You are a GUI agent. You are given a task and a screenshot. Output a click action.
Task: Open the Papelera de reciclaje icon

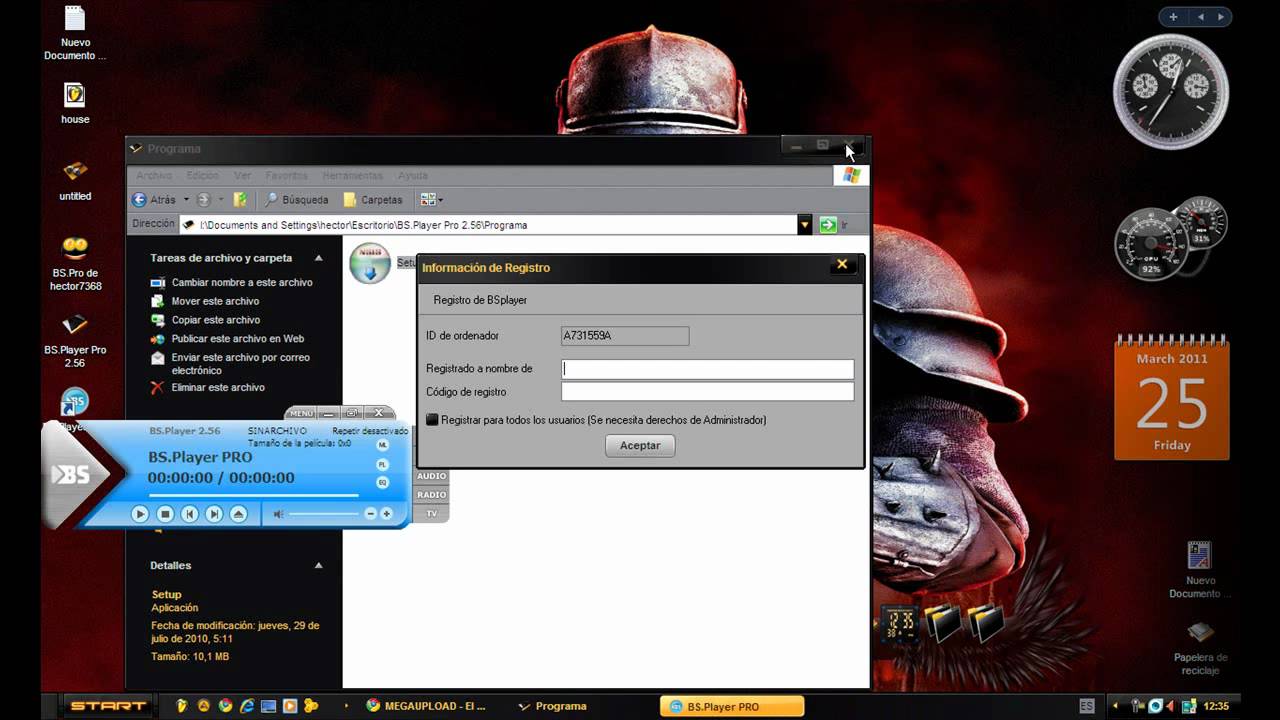point(1200,647)
